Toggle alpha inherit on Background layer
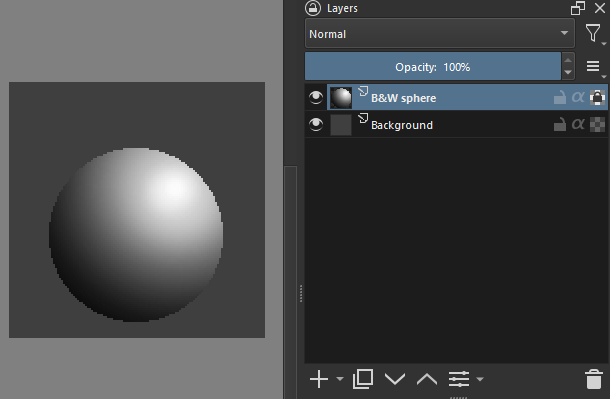The image size is (610, 399). tap(578, 124)
